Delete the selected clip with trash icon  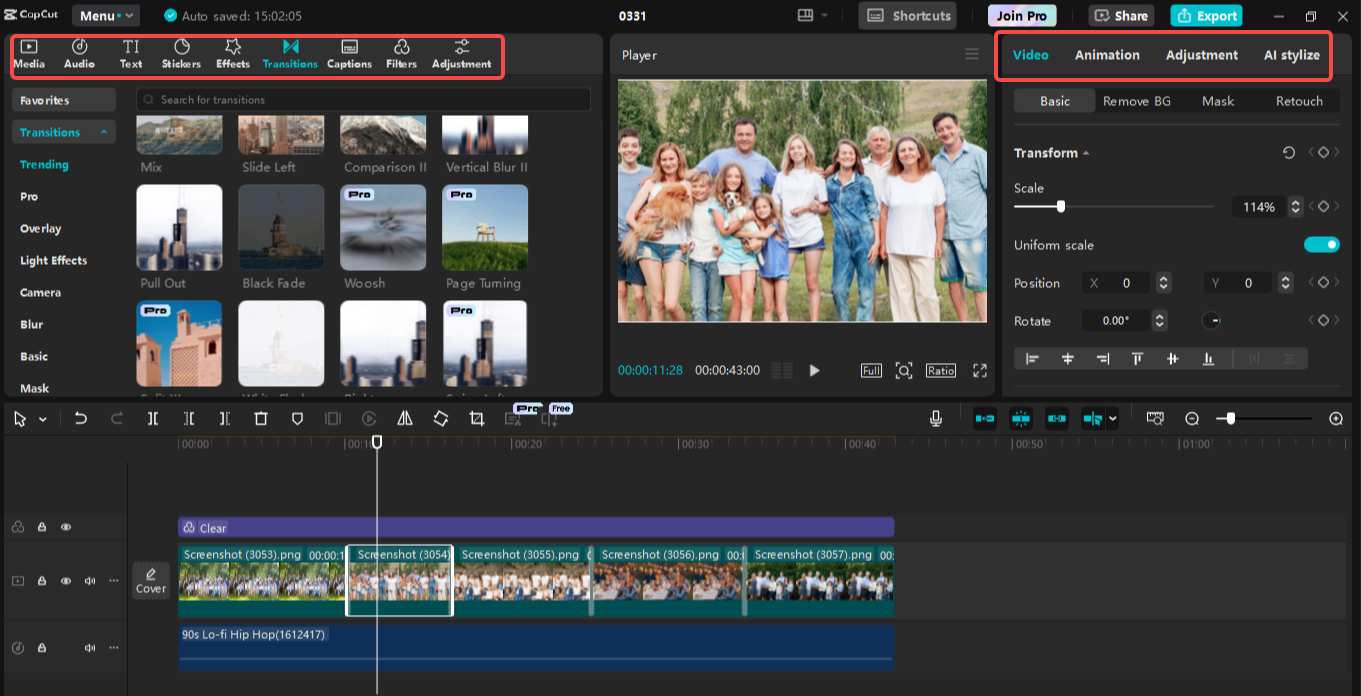[261, 419]
